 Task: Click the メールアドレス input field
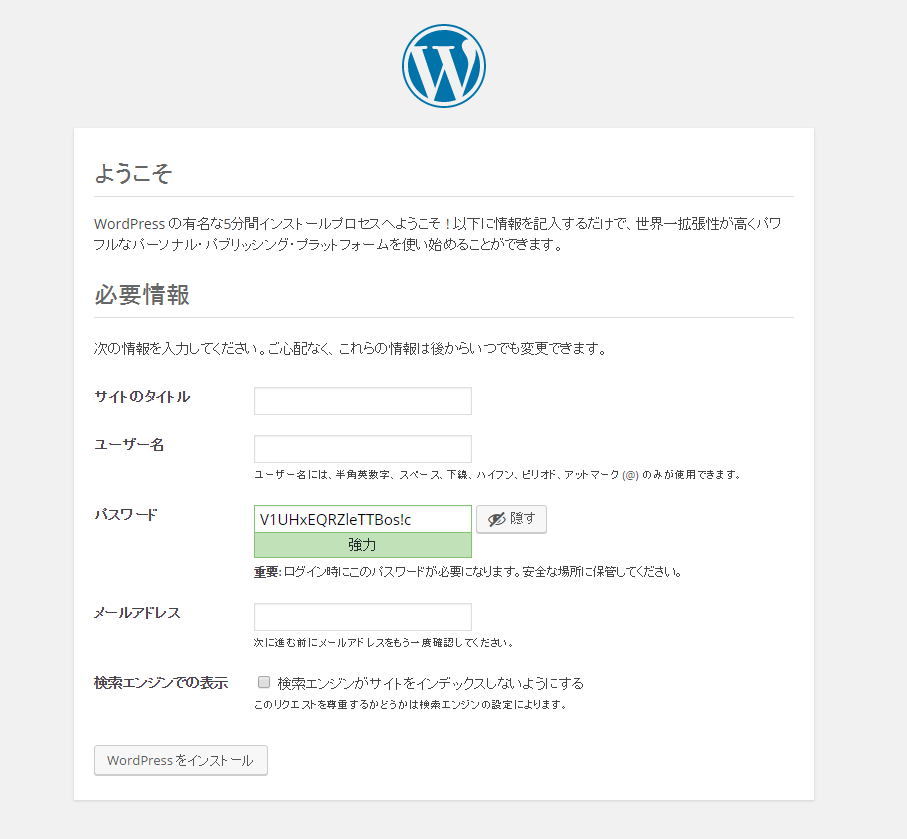pyautogui.click(x=362, y=617)
